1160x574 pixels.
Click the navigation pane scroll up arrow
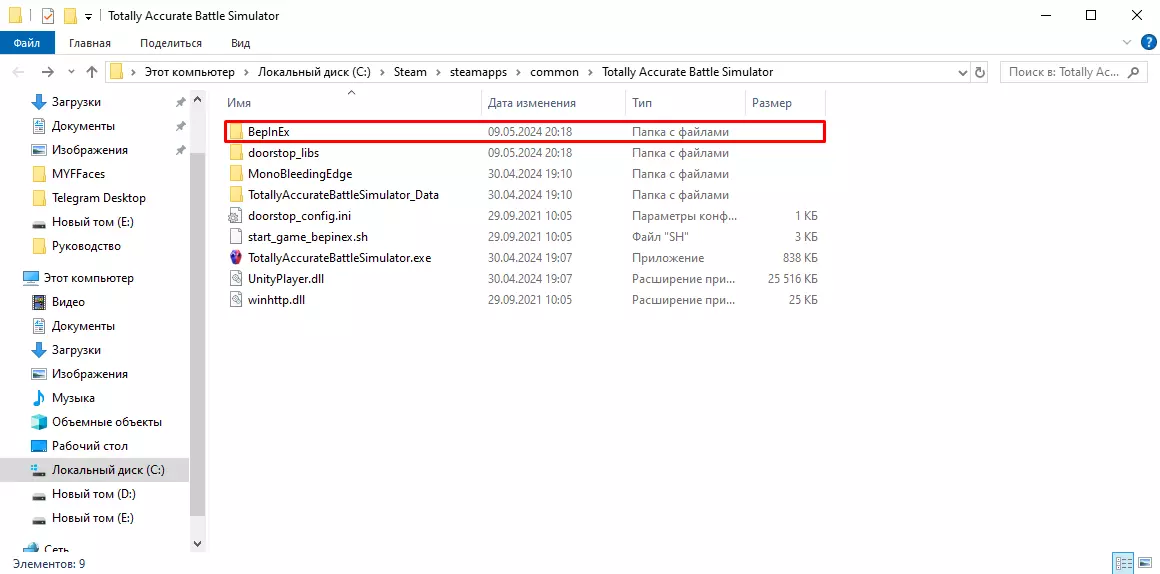tap(197, 98)
